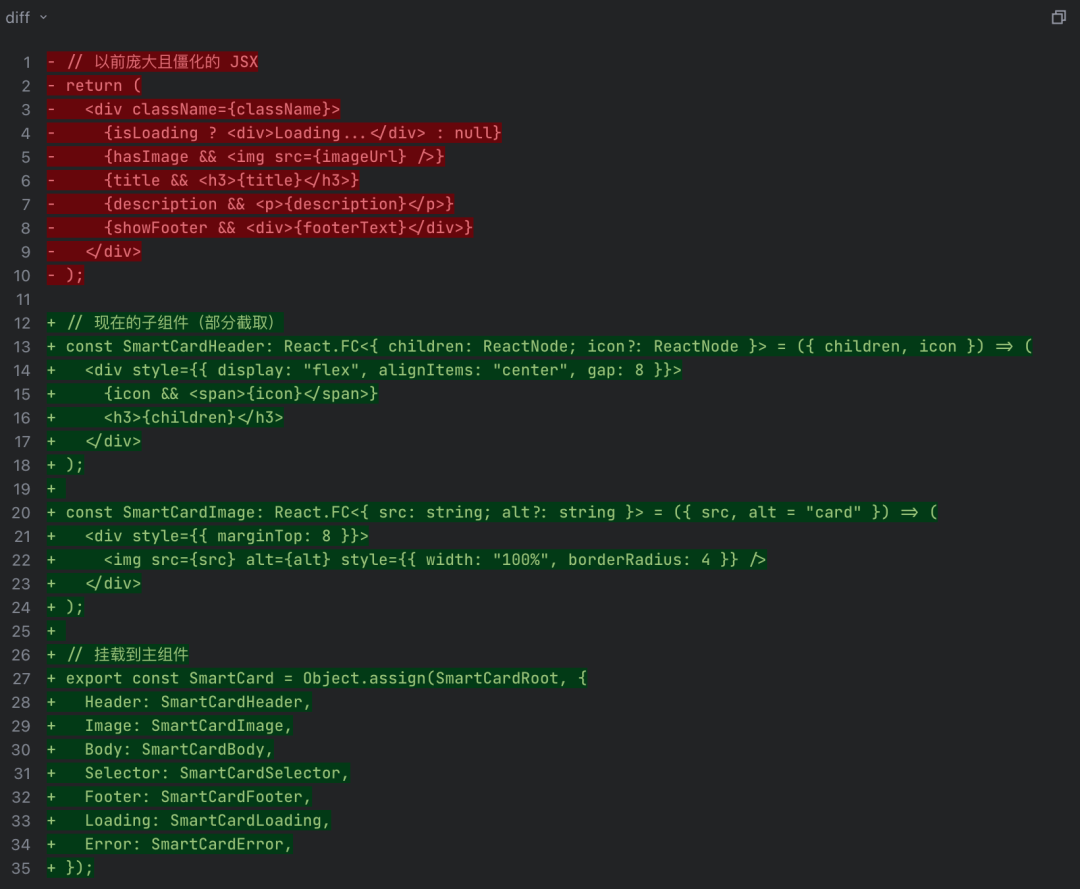Click the display flex style line

[x=382, y=370]
